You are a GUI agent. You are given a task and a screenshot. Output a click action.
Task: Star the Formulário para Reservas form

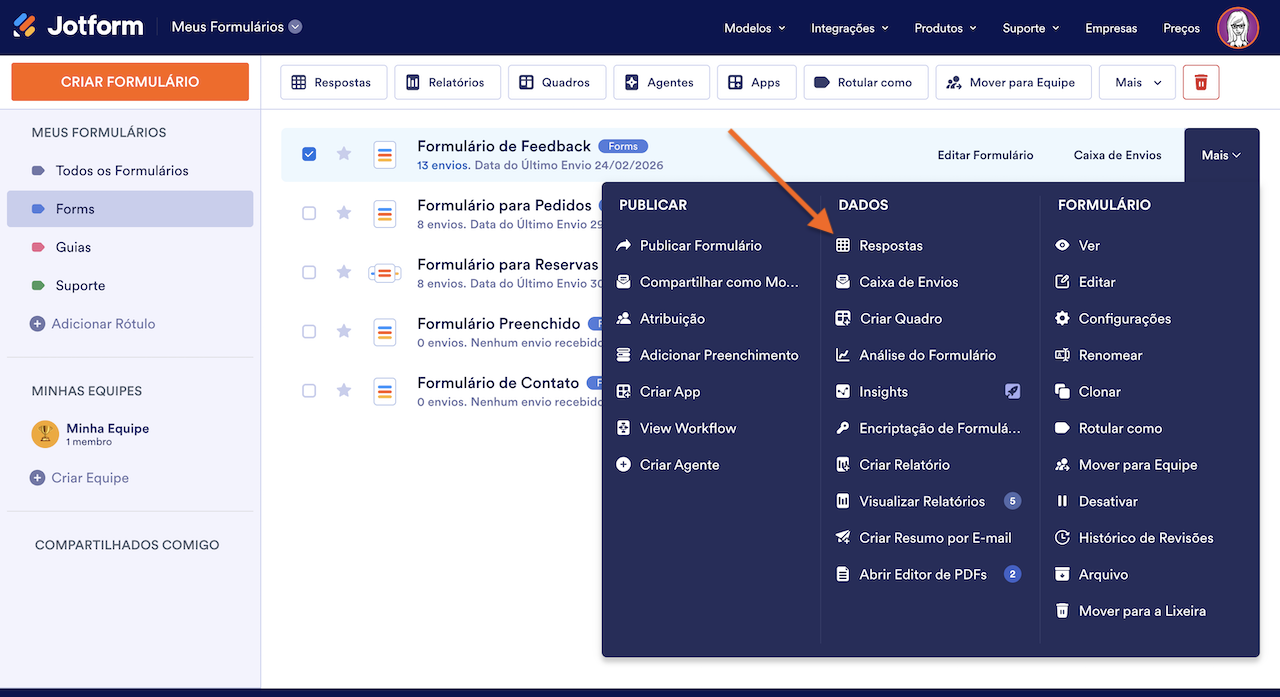pyautogui.click(x=344, y=272)
